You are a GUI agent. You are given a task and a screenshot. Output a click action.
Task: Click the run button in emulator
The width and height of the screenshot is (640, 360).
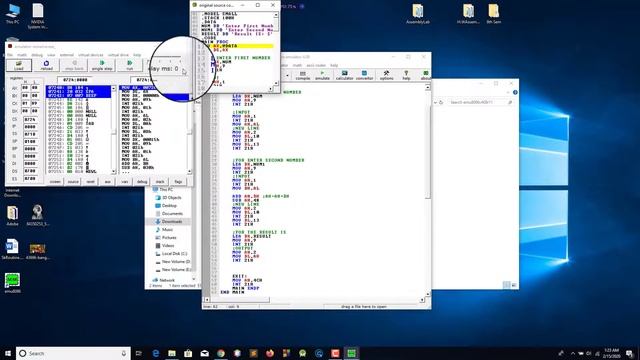click(129, 65)
